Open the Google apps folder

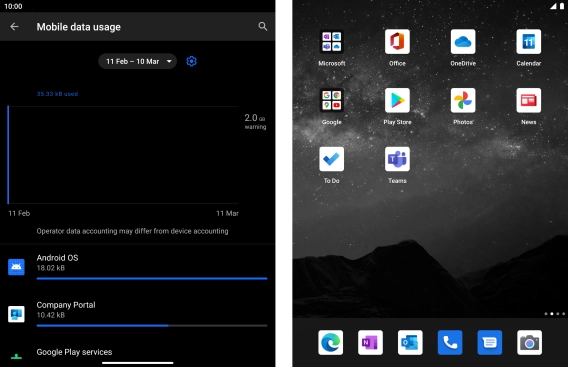click(331, 100)
